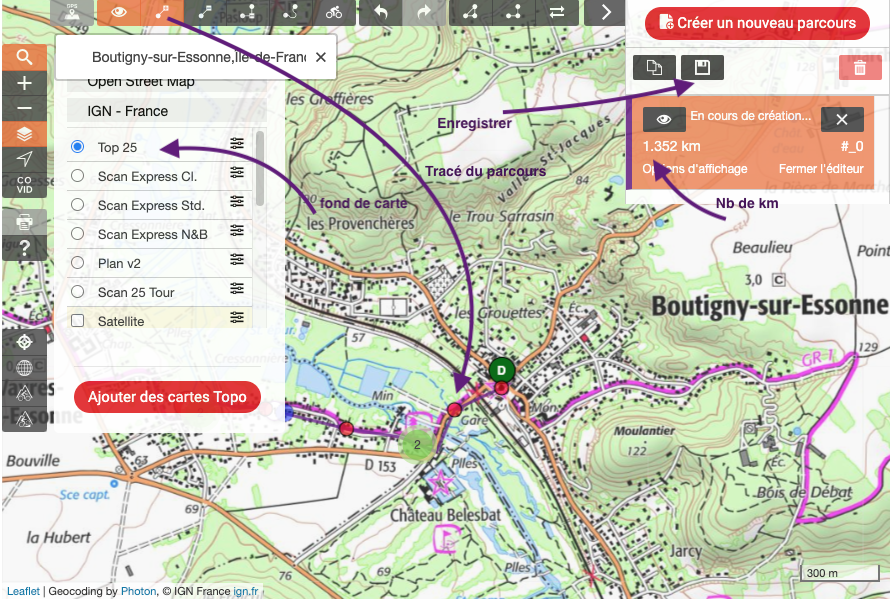Enable the Satellite layer checkbox

(77, 321)
